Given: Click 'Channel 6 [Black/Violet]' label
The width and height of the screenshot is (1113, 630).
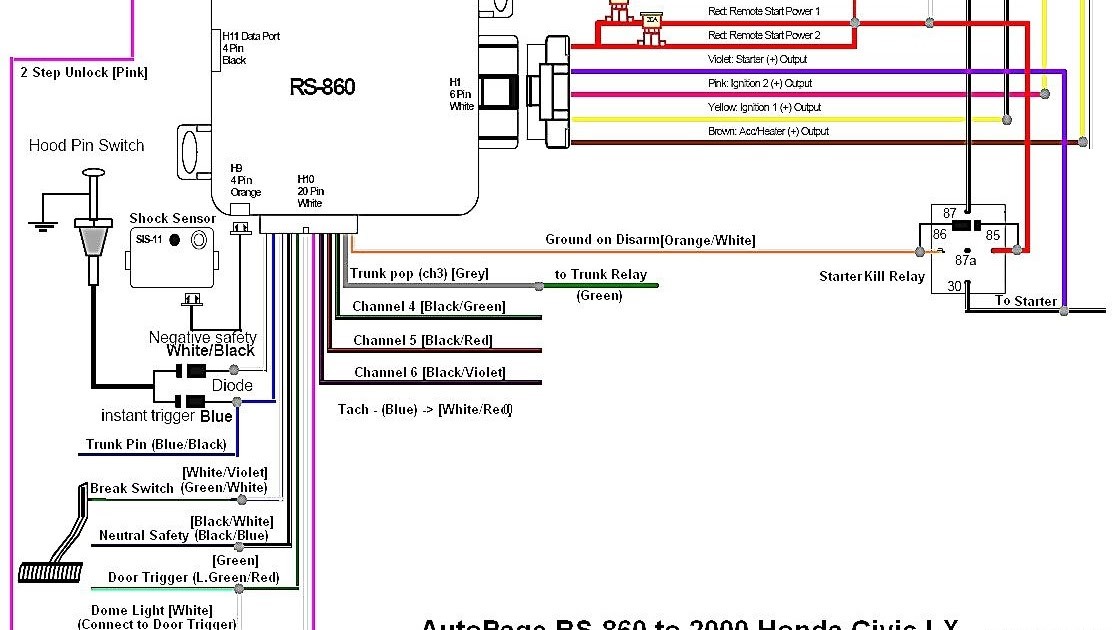Looking at the screenshot, I should [429, 372].
